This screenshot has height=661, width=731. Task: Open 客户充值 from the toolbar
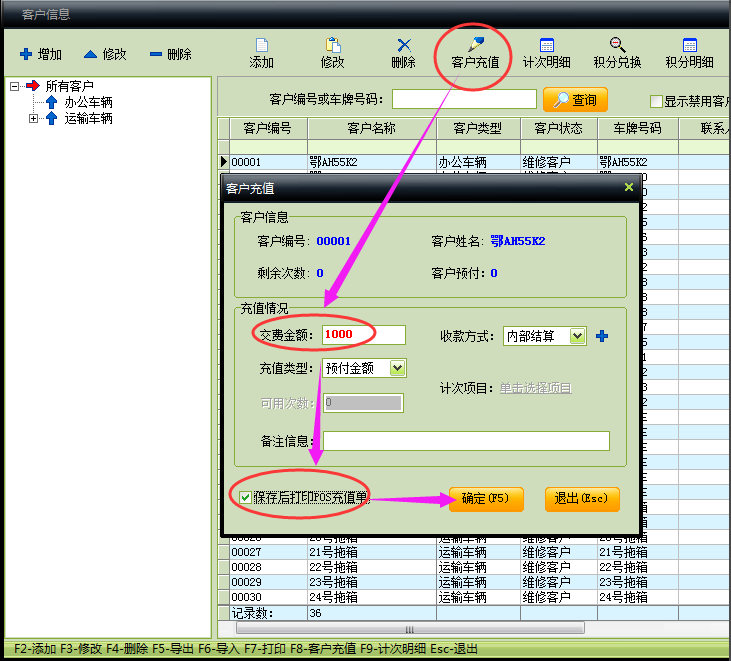[474, 53]
